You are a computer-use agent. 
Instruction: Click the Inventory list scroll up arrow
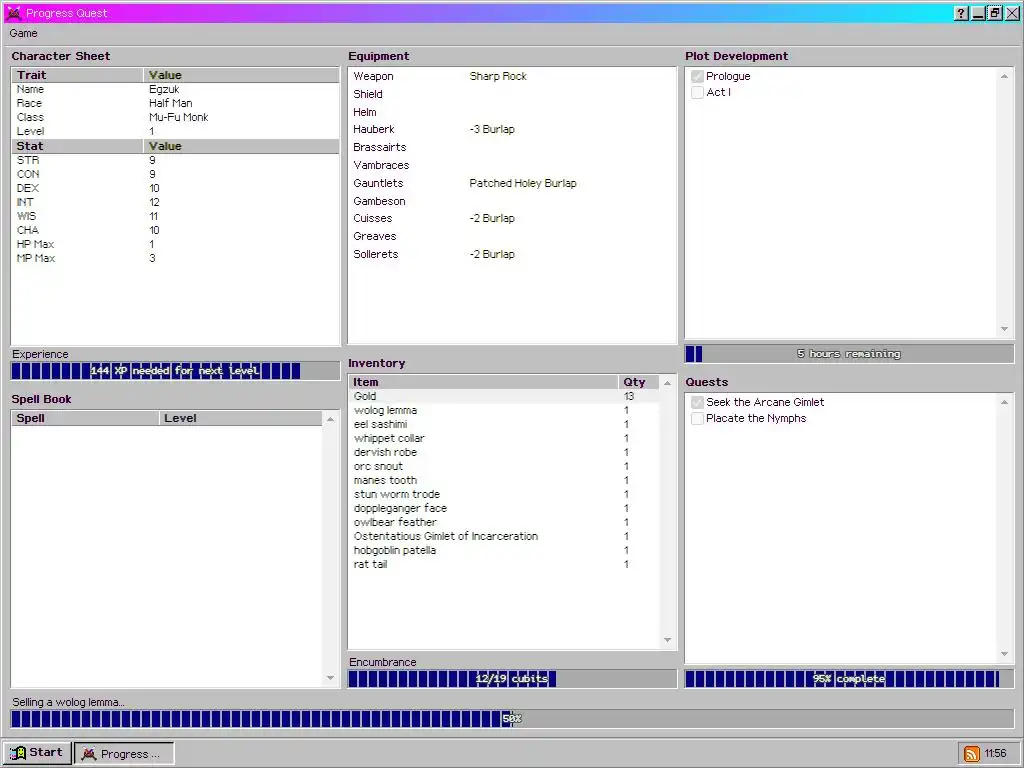(x=667, y=383)
